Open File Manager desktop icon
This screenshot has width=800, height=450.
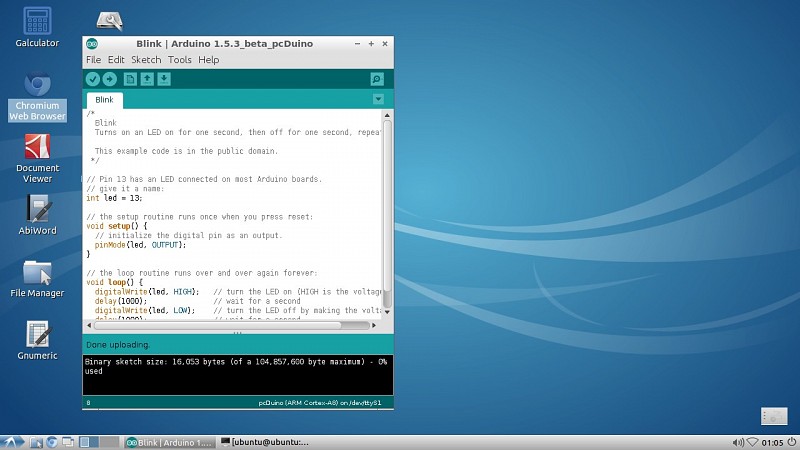[37, 279]
